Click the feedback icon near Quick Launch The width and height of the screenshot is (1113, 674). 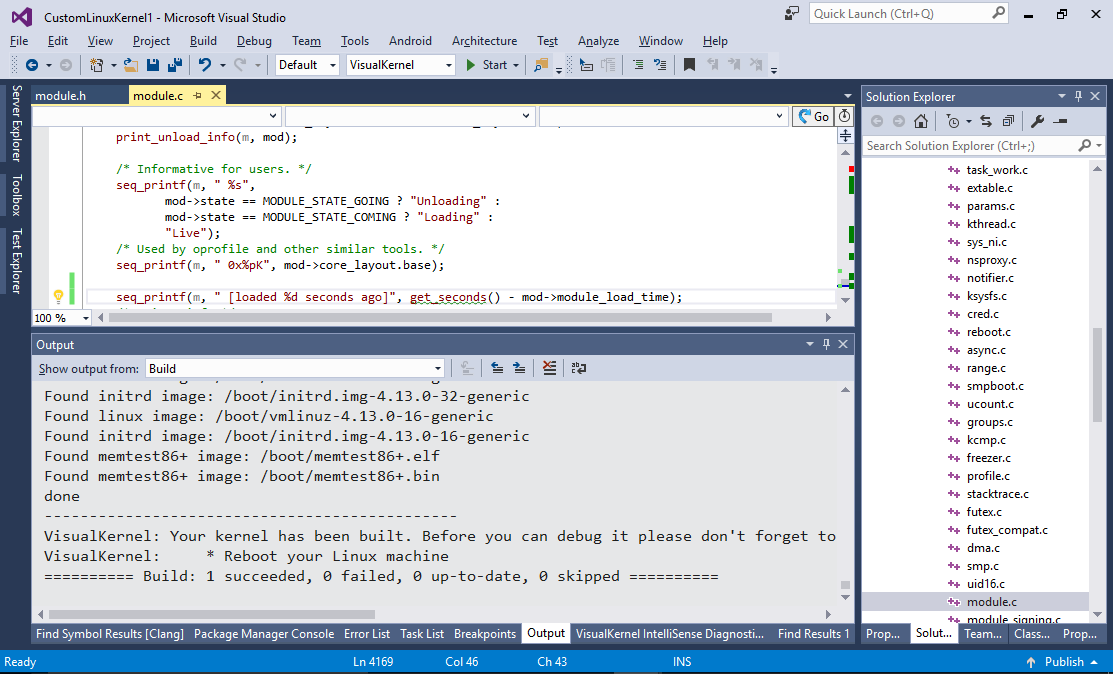click(x=791, y=13)
